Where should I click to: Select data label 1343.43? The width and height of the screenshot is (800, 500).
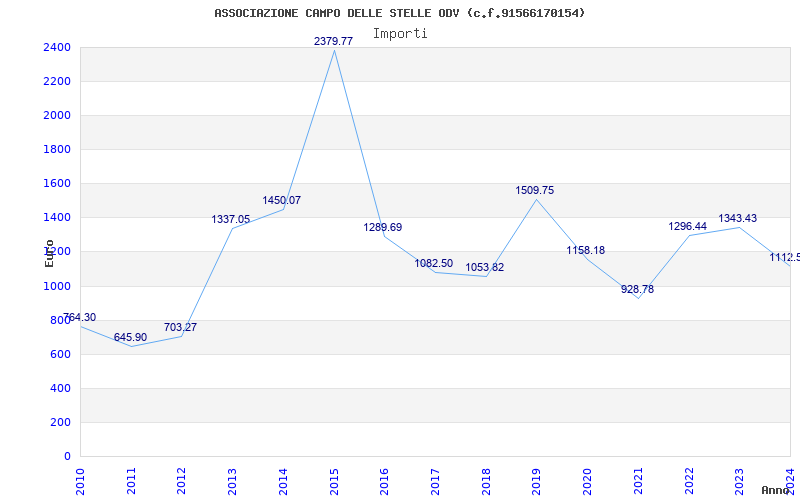[738, 218]
